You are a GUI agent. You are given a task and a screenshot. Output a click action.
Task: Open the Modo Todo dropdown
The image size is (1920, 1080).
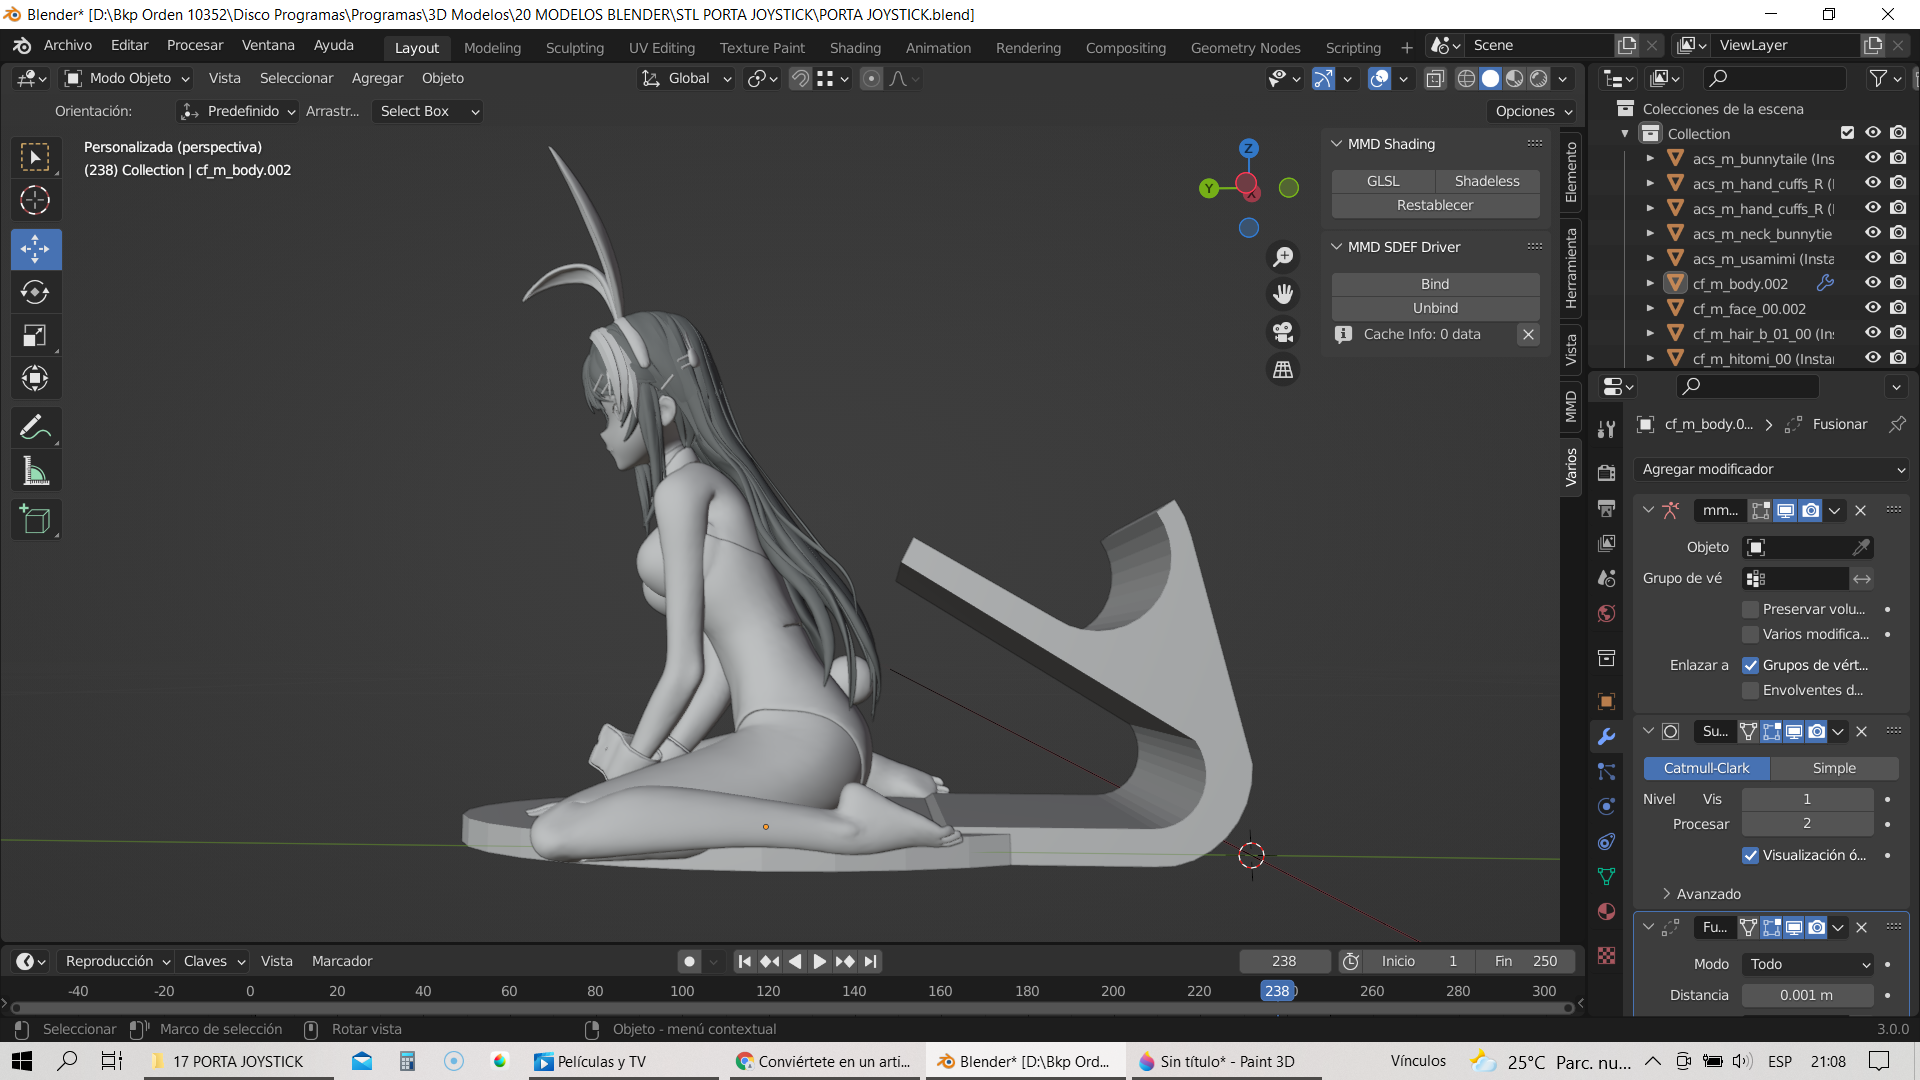(1808, 964)
